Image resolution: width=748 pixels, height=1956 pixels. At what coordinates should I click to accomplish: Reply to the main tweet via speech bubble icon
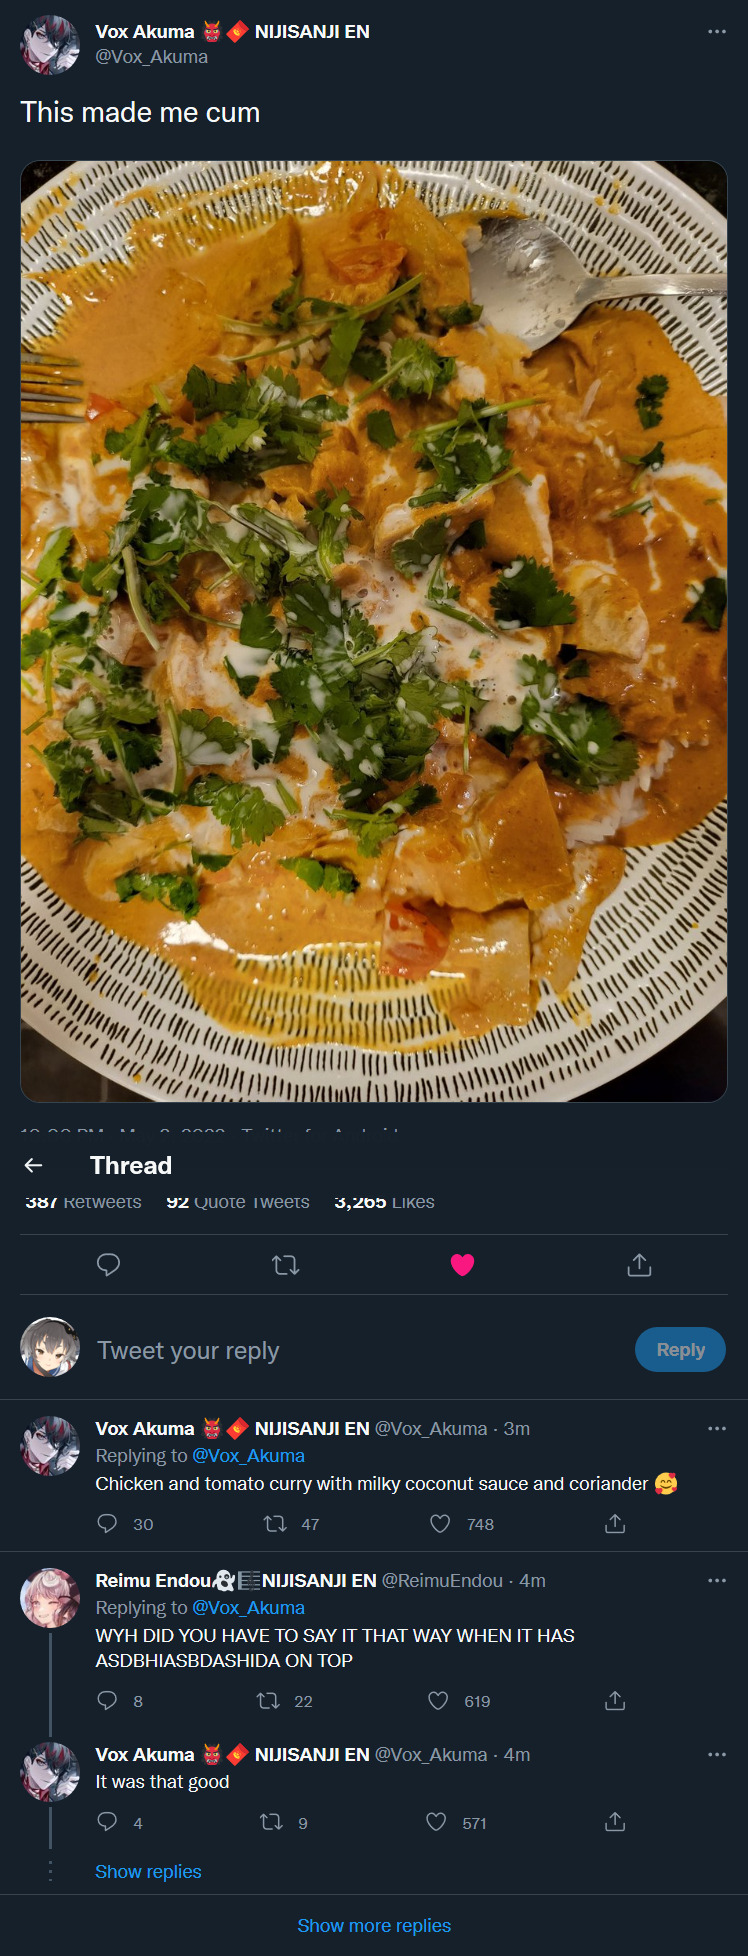click(108, 1265)
